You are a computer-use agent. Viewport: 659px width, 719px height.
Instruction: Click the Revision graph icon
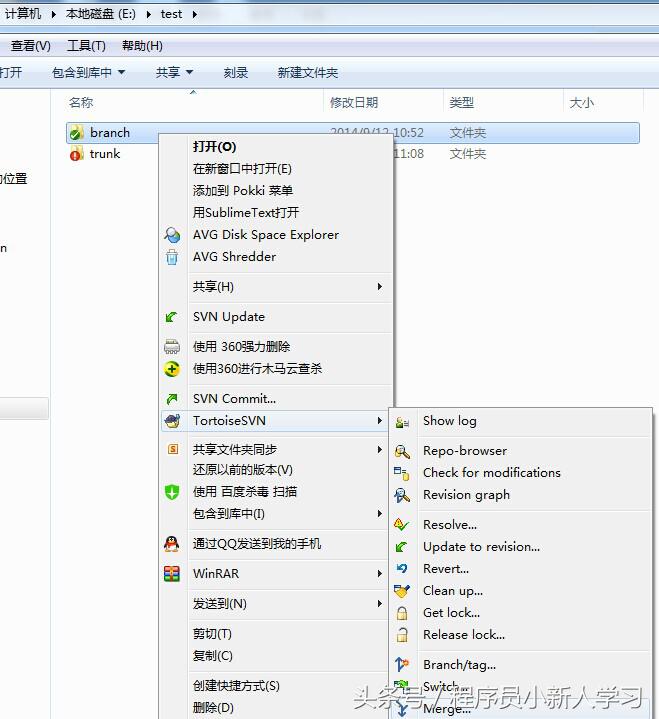pyautogui.click(x=402, y=495)
